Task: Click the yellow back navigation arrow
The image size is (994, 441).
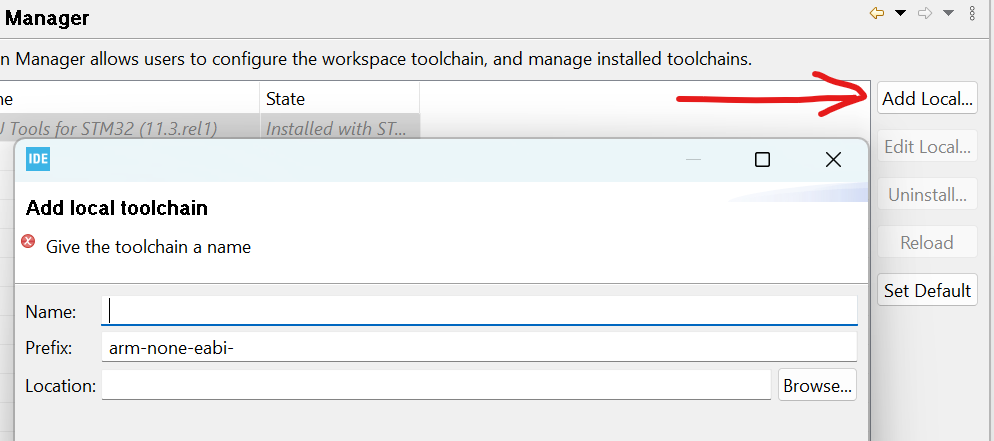Action: tap(877, 13)
